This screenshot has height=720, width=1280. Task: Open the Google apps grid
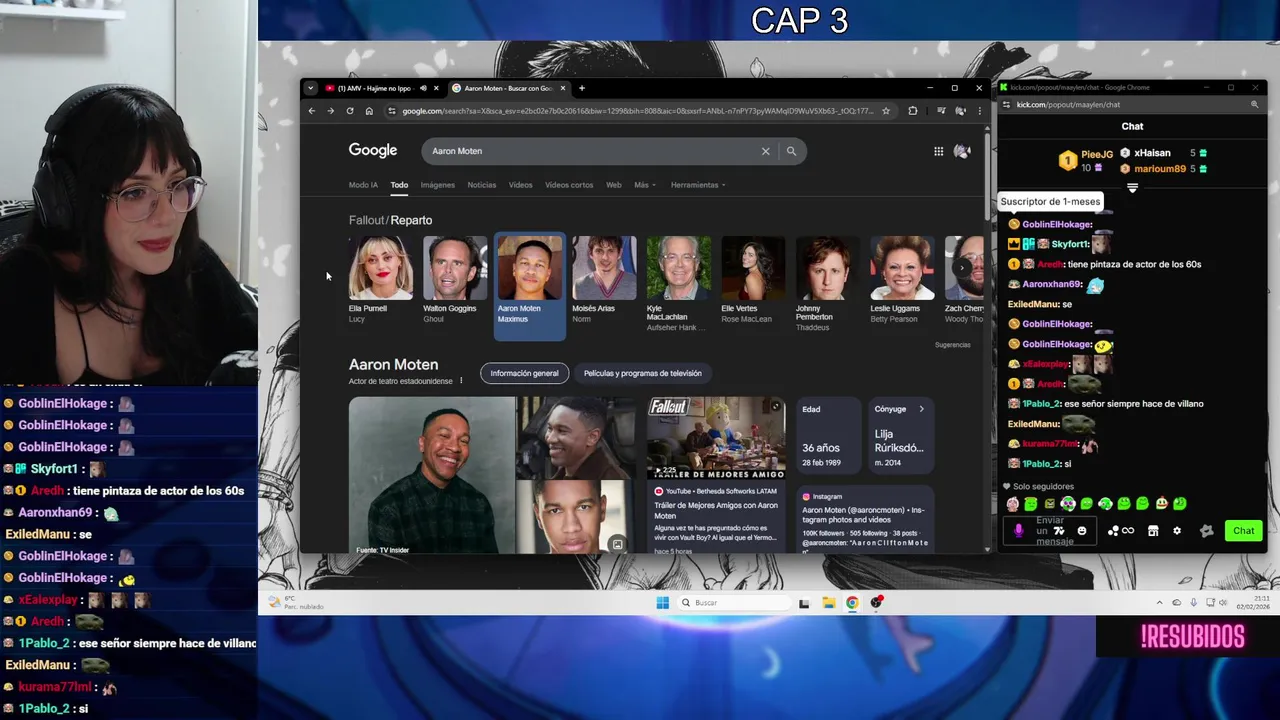tap(938, 151)
